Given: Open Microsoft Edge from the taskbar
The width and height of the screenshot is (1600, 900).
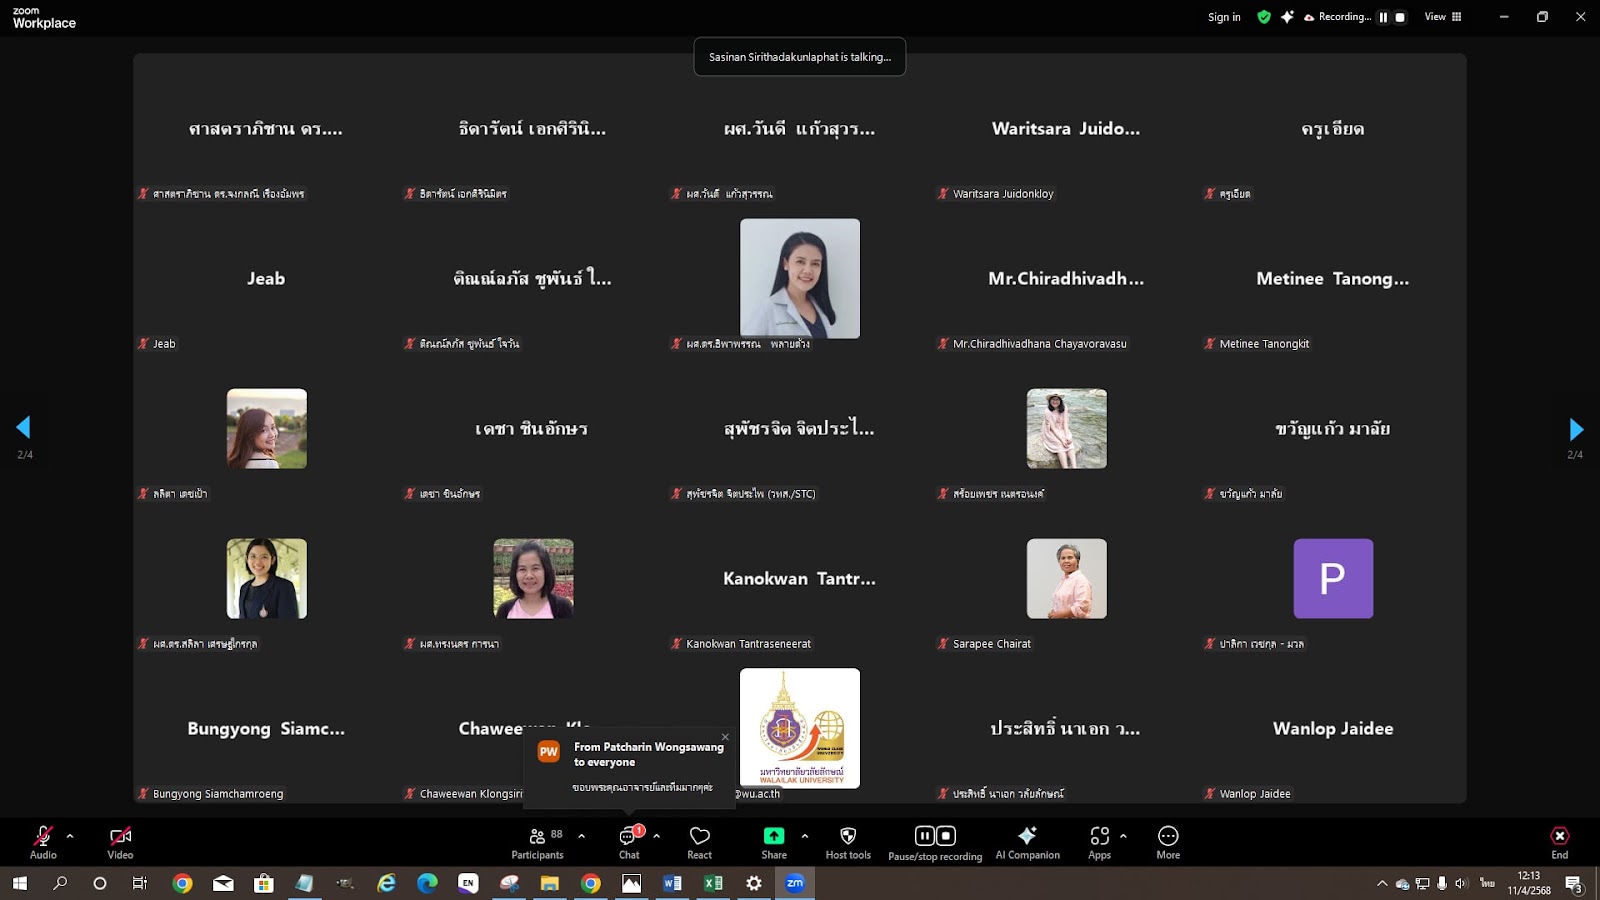Looking at the screenshot, I should tap(427, 883).
